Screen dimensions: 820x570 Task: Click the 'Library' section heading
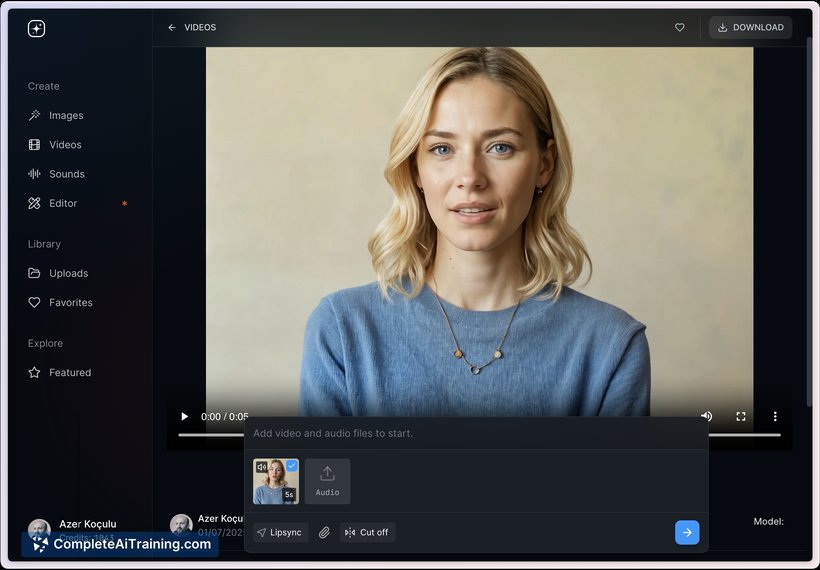pos(44,244)
